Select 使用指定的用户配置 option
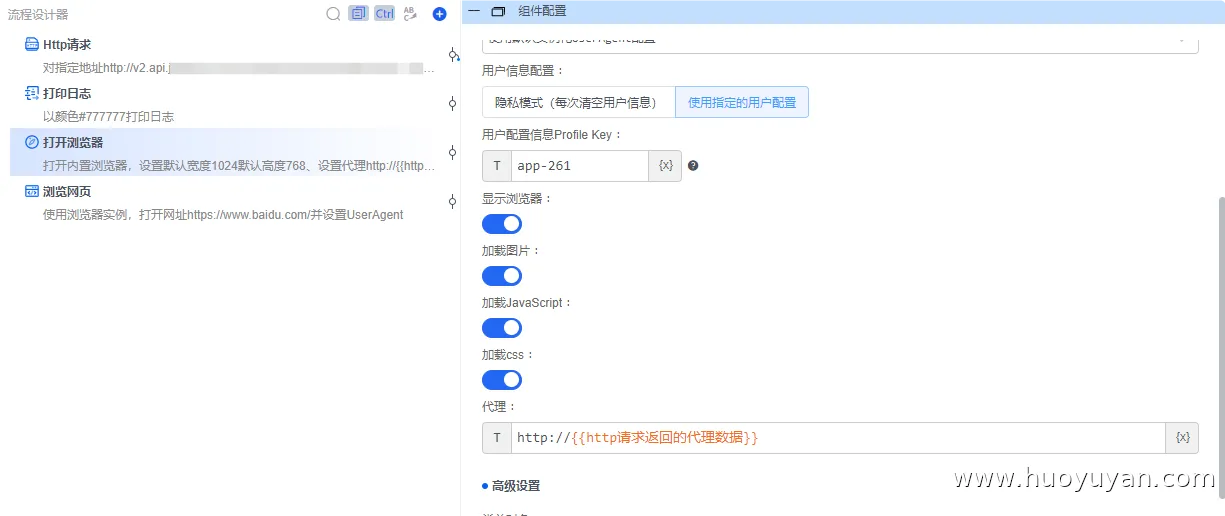The image size is (1225, 516). pyautogui.click(x=742, y=102)
